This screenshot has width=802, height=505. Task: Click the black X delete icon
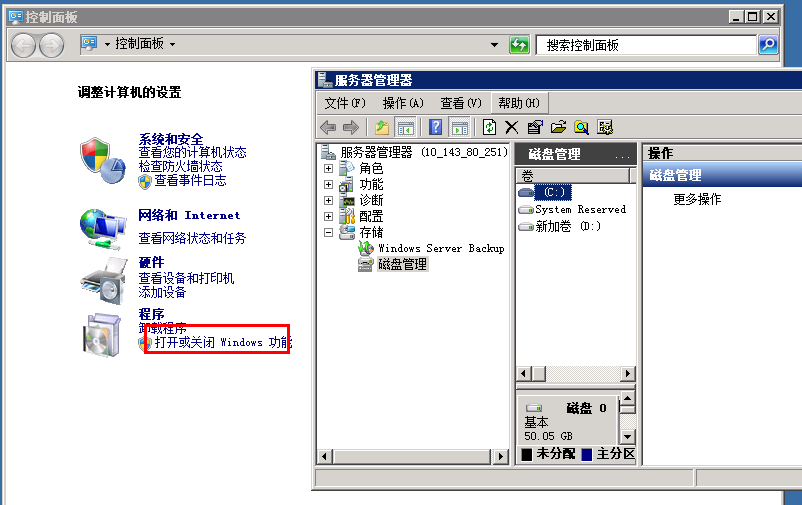511,127
